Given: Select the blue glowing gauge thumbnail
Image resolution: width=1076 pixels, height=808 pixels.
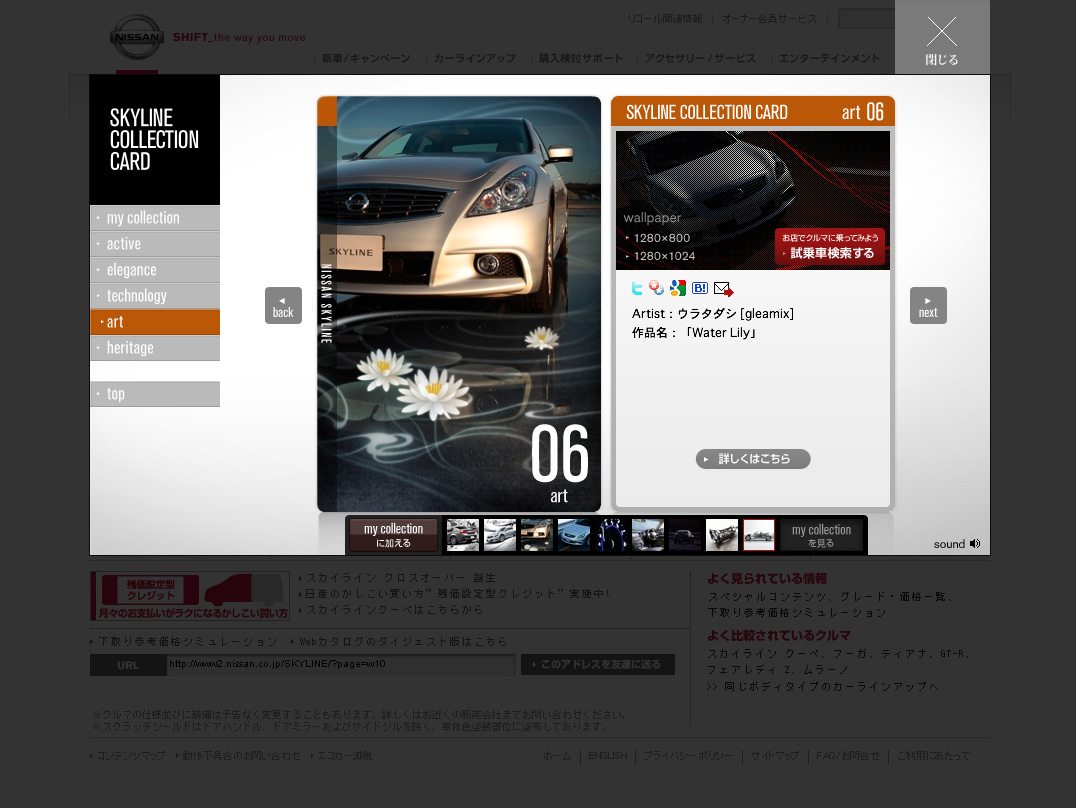Looking at the screenshot, I should 611,535.
